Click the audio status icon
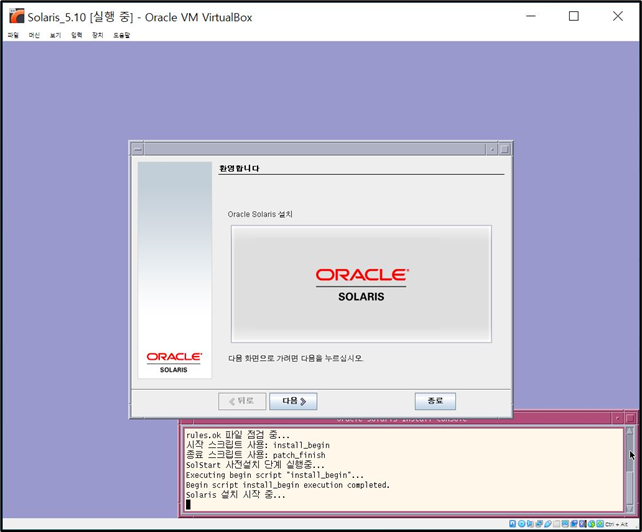Screen dimensions: 642x532 click(530, 524)
